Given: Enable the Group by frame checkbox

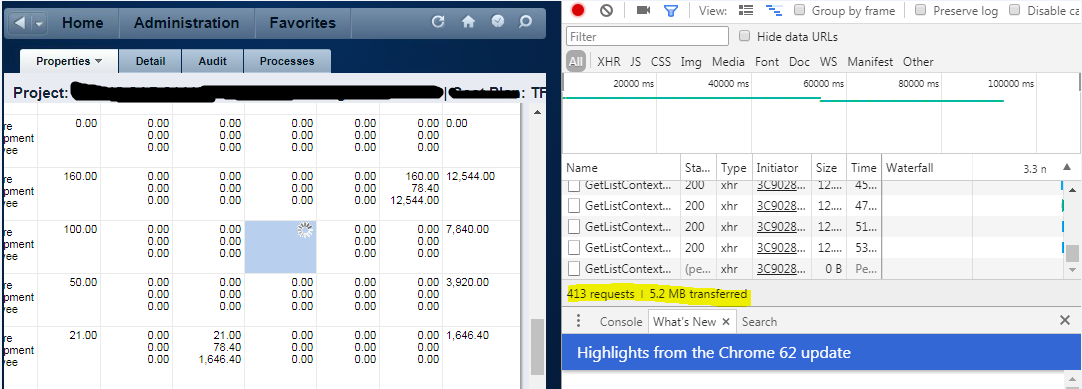Looking at the screenshot, I should [x=799, y=10].
